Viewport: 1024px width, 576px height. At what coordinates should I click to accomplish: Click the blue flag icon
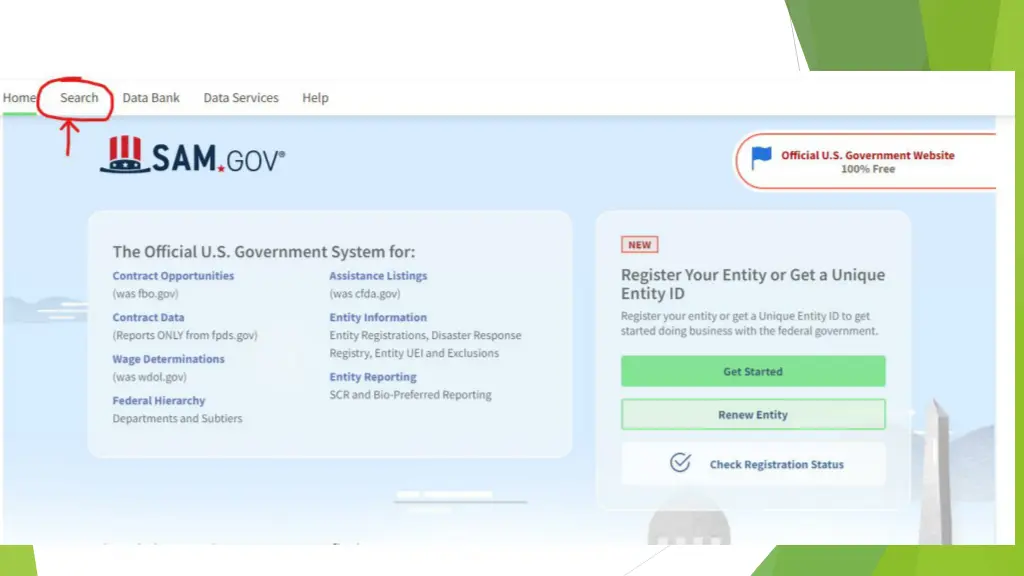[x=761, y=157]
